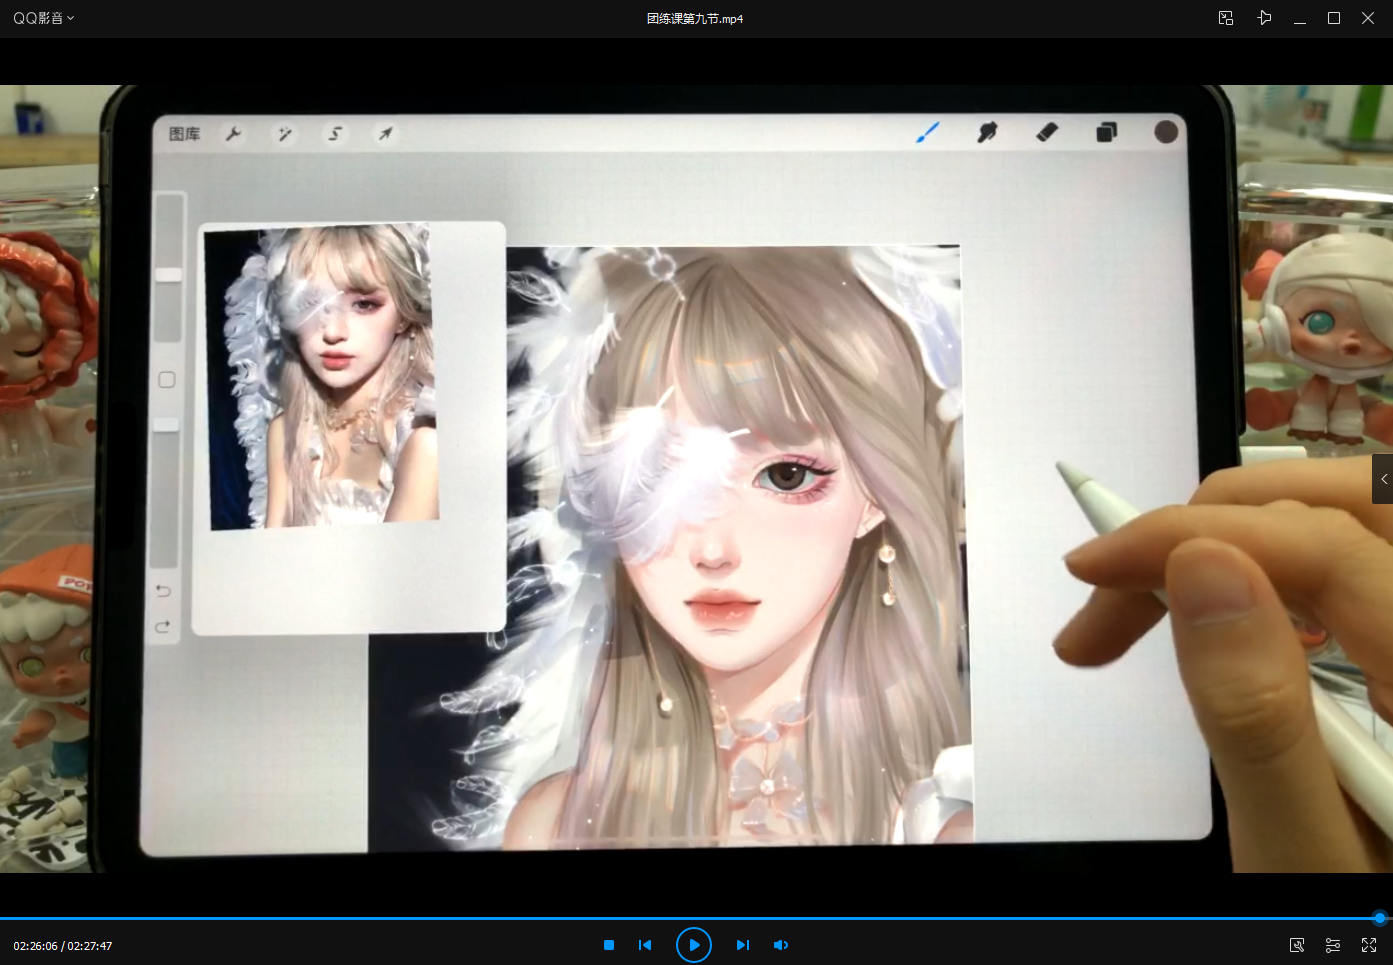1393x965 pixels.
Task: Expand the playlist side panel
Action: coord(1383,479)
